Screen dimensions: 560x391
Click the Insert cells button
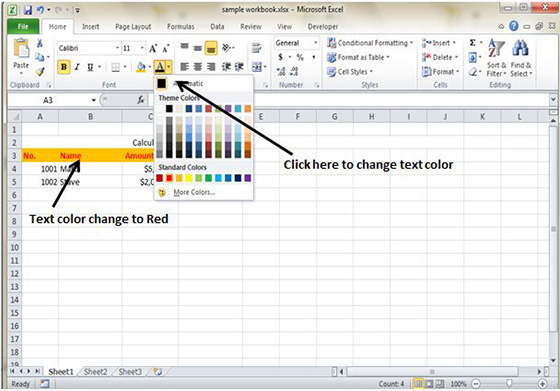[439, 43]
